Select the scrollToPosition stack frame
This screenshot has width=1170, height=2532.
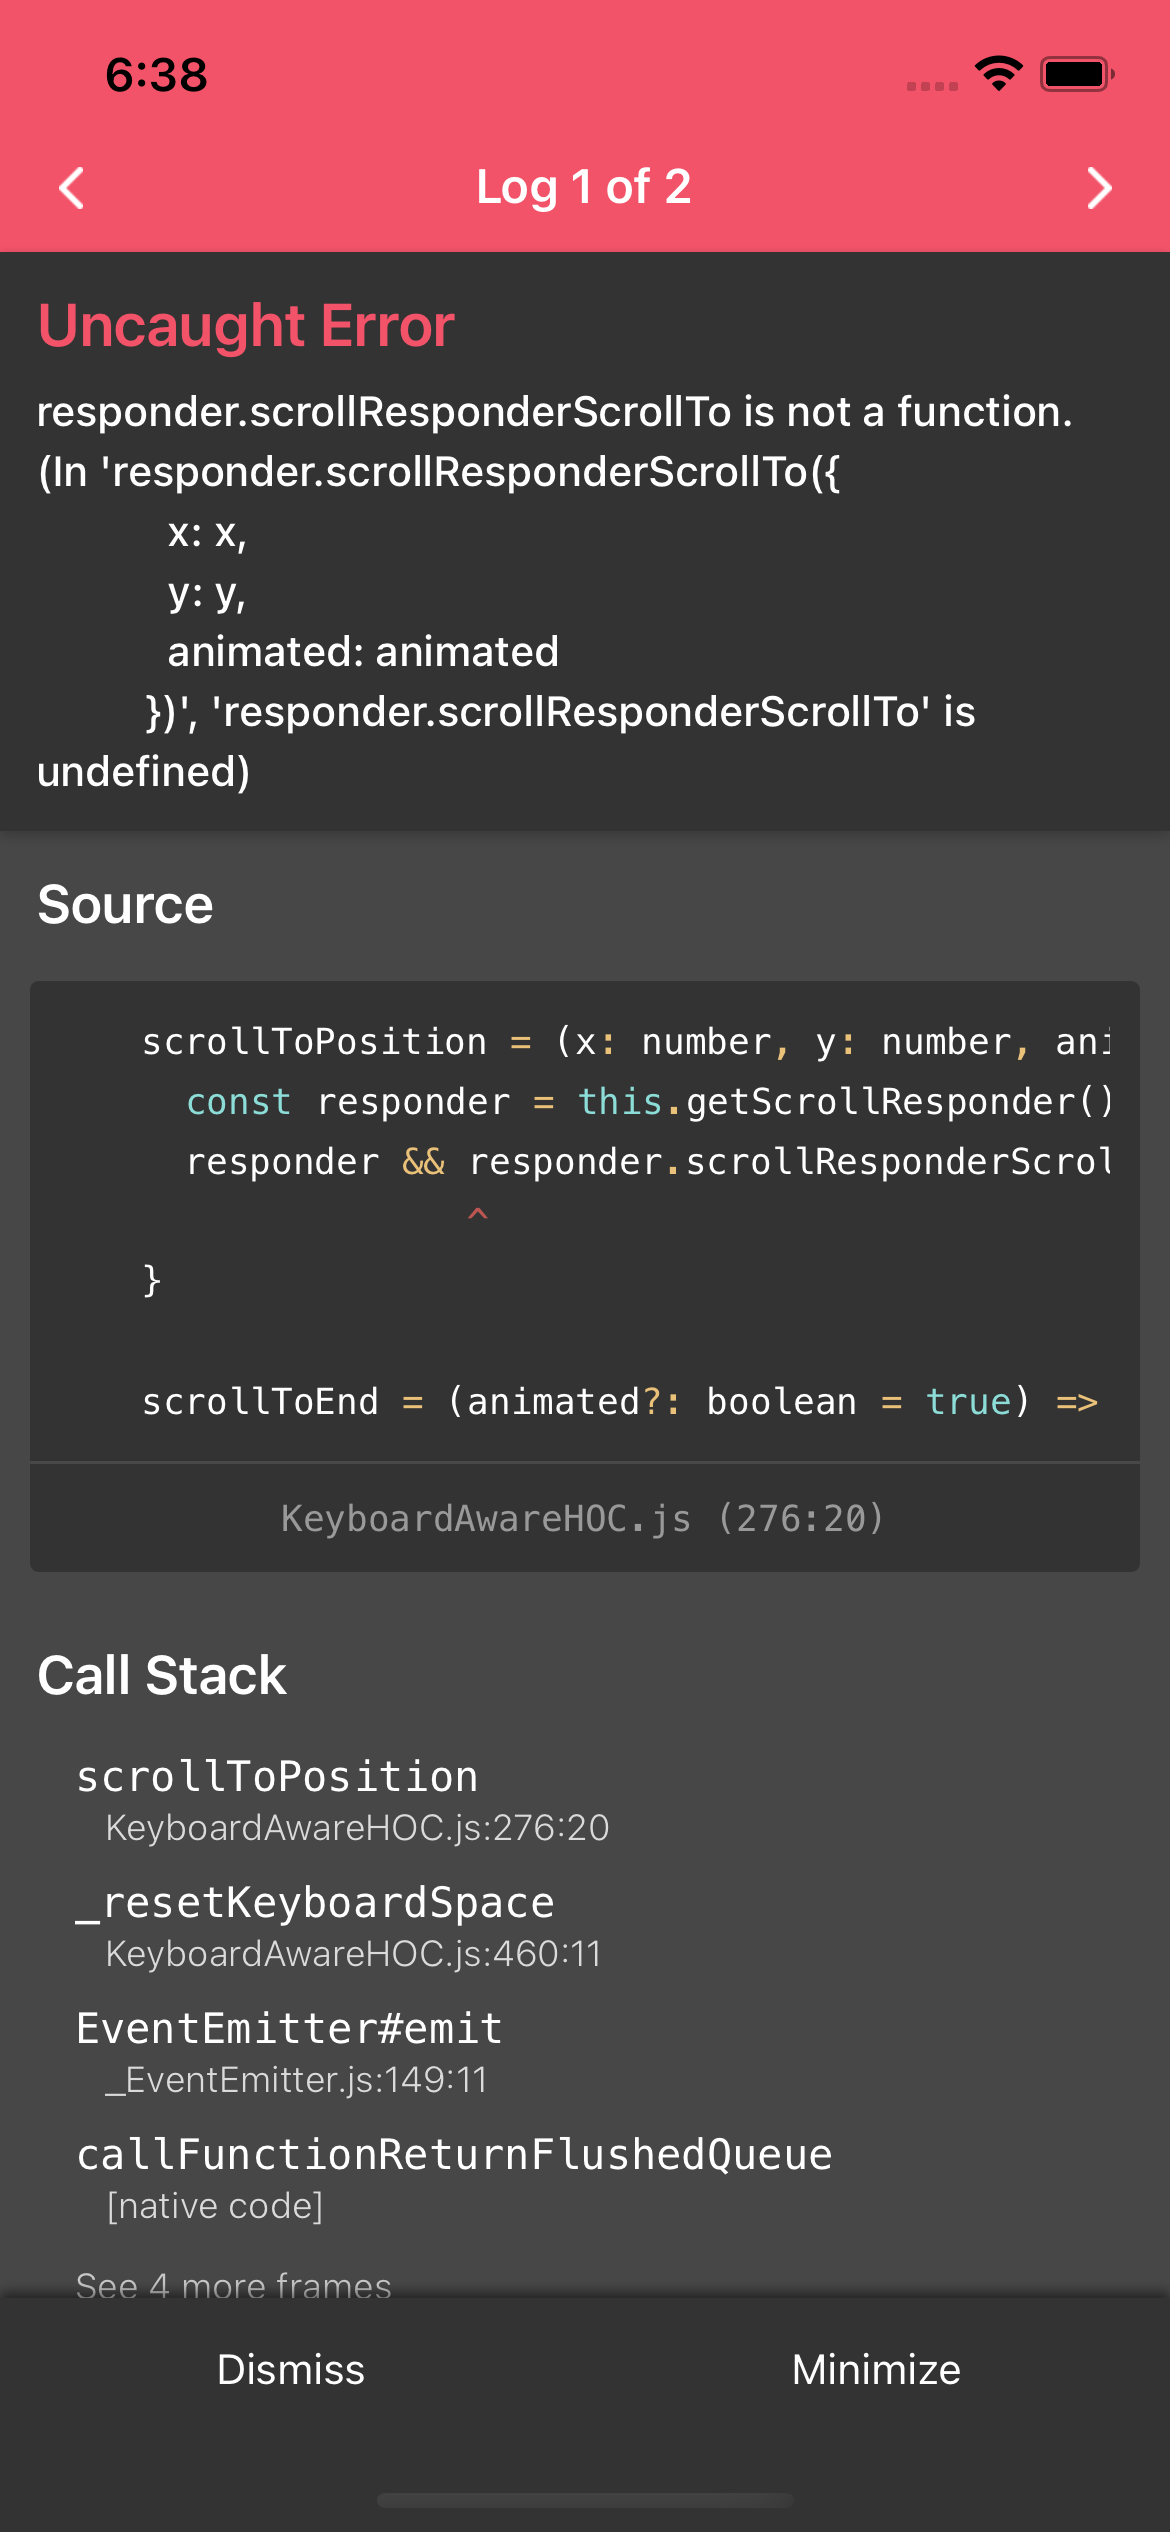277,1776
